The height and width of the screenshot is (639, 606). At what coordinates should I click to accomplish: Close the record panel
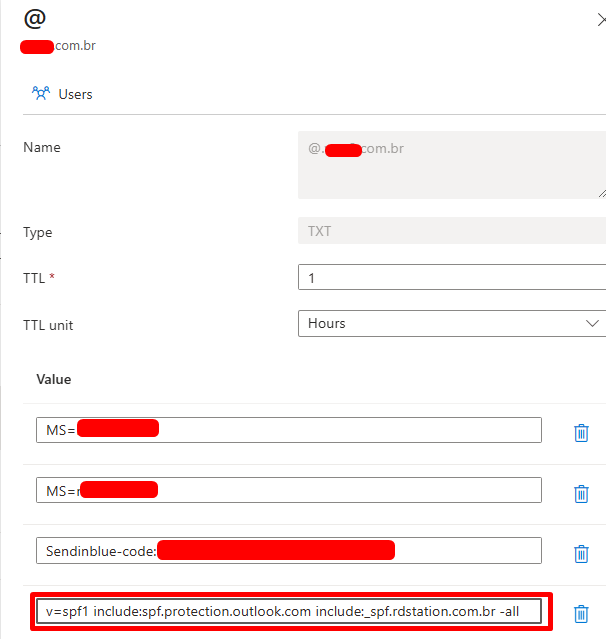pyautogui.click(x=602, y=20)
